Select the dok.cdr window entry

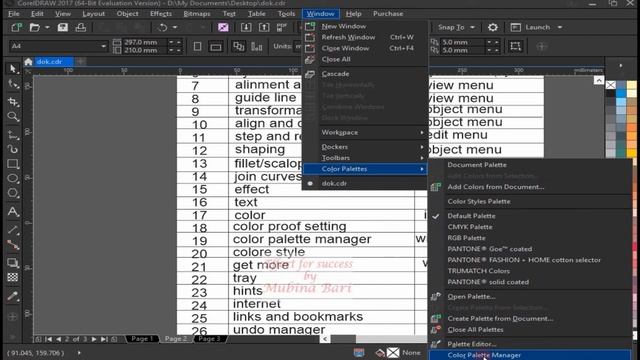(364, 183)
